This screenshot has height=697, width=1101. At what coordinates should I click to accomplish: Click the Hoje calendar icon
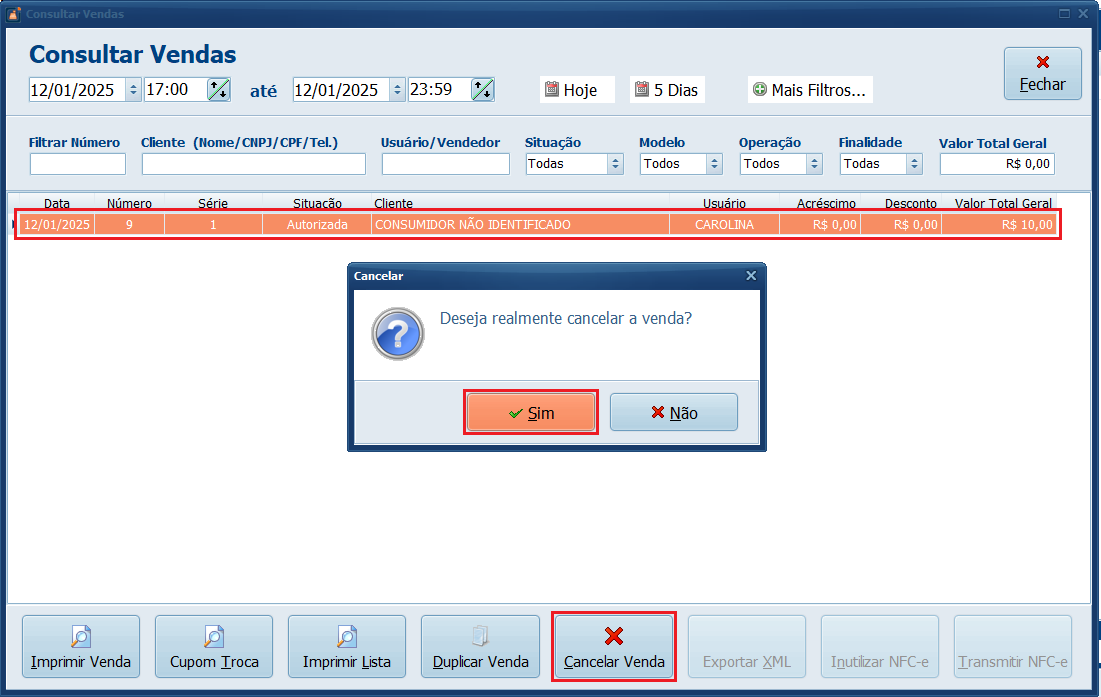(x=553, y=89)
